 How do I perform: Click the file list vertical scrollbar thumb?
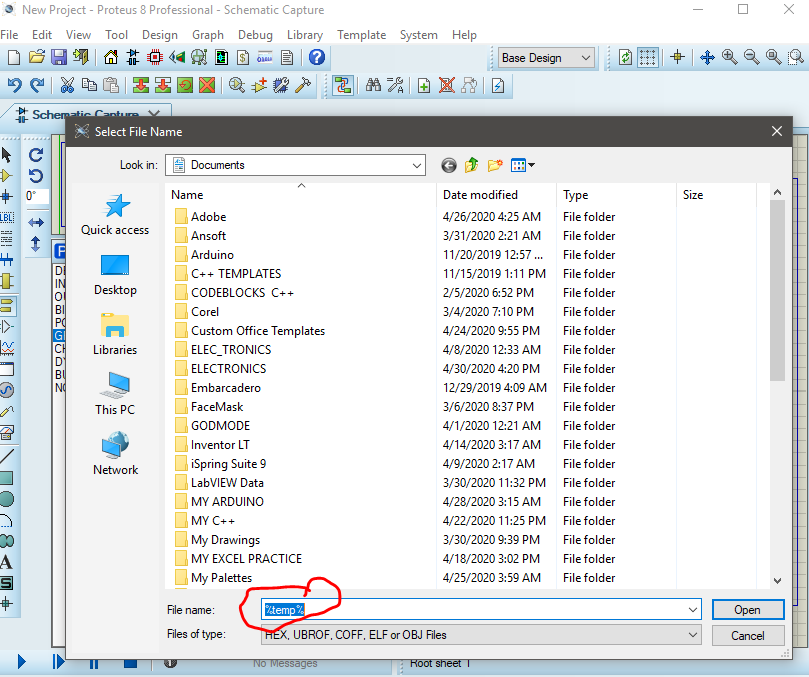point(778,291)
